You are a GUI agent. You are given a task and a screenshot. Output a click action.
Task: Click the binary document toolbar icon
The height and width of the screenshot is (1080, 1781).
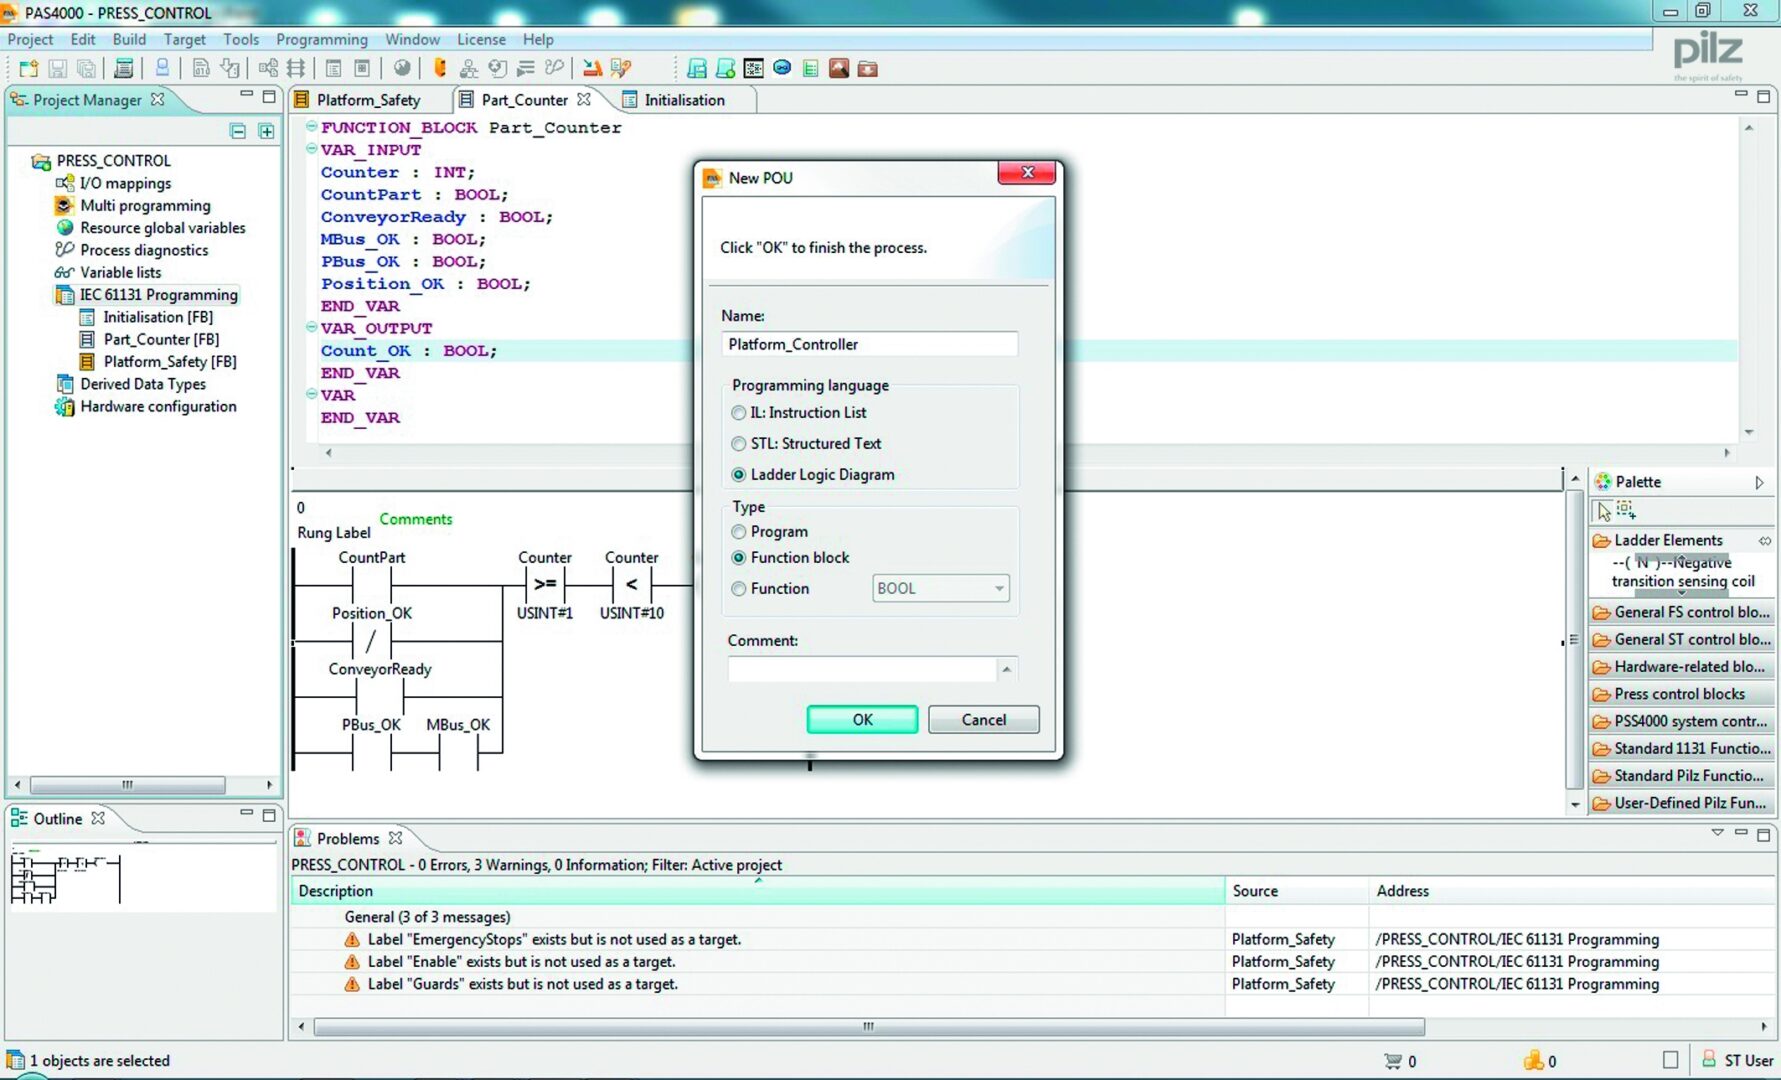click(x=200, y=68)
